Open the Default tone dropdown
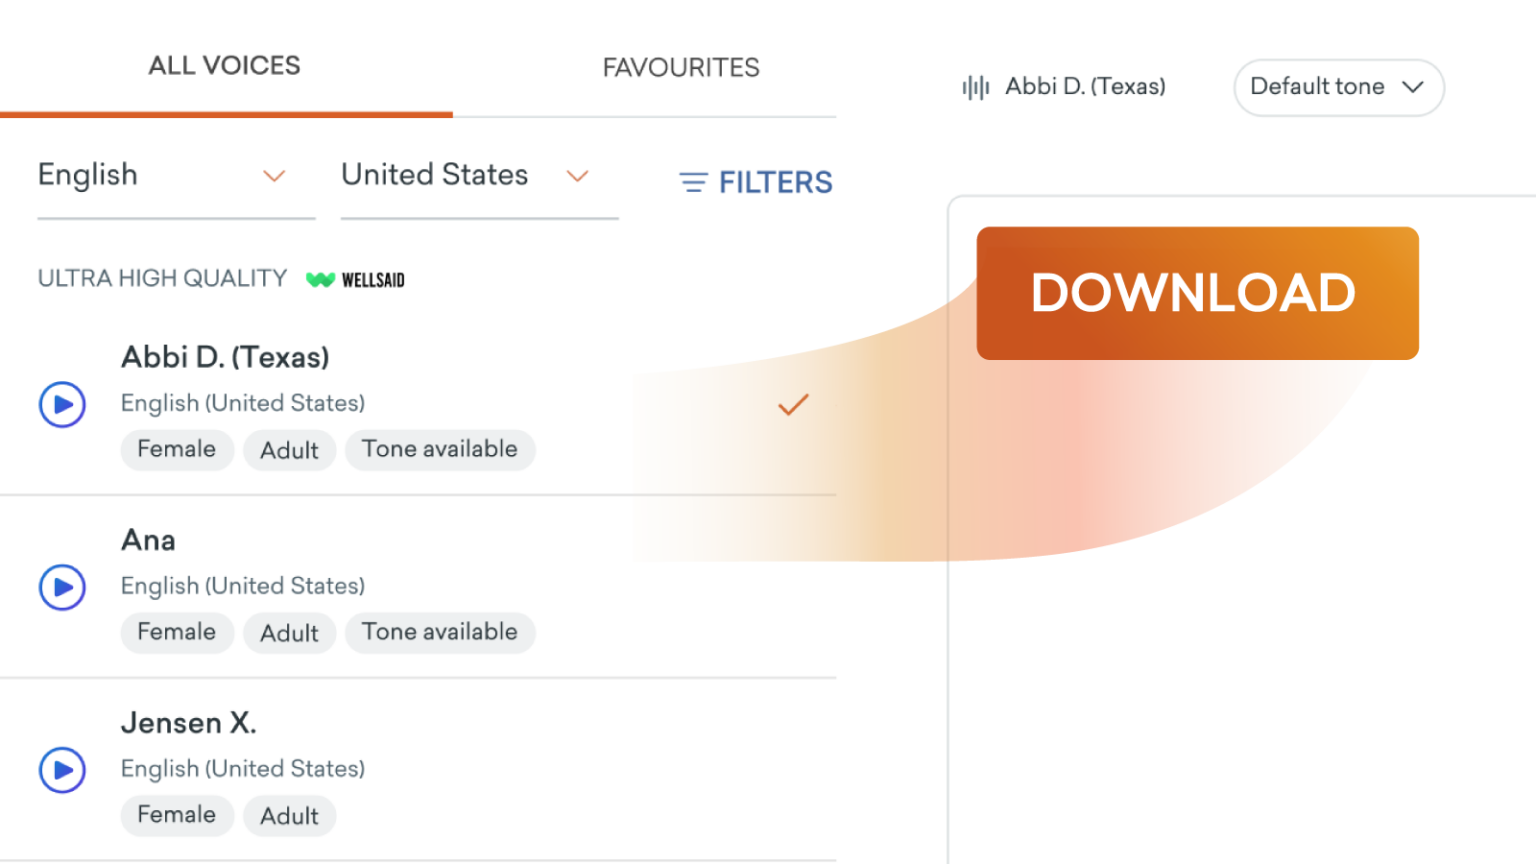The width and height of the screenshot is (1536, 864). (1338, 87)
